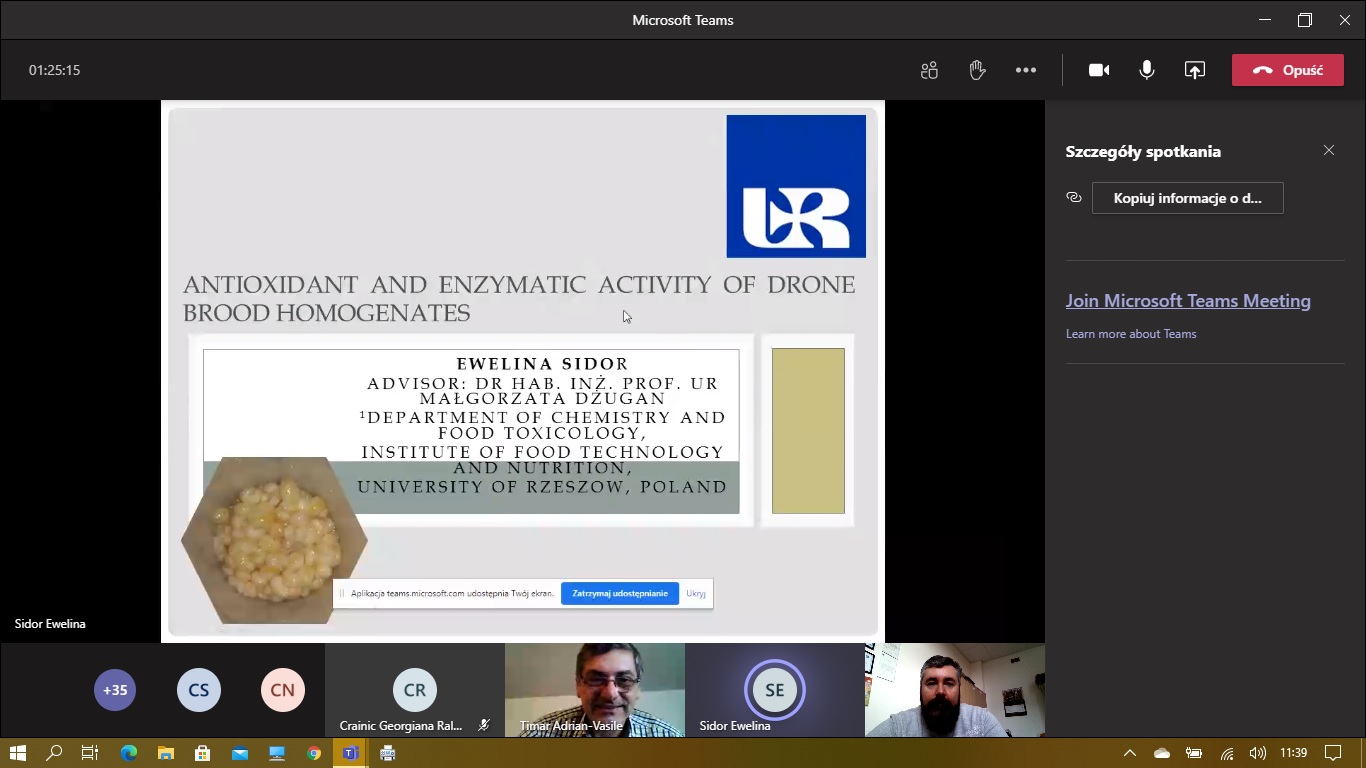
Task: Click Kopiuj informacje o d... button
Action: click(1187, 198)
